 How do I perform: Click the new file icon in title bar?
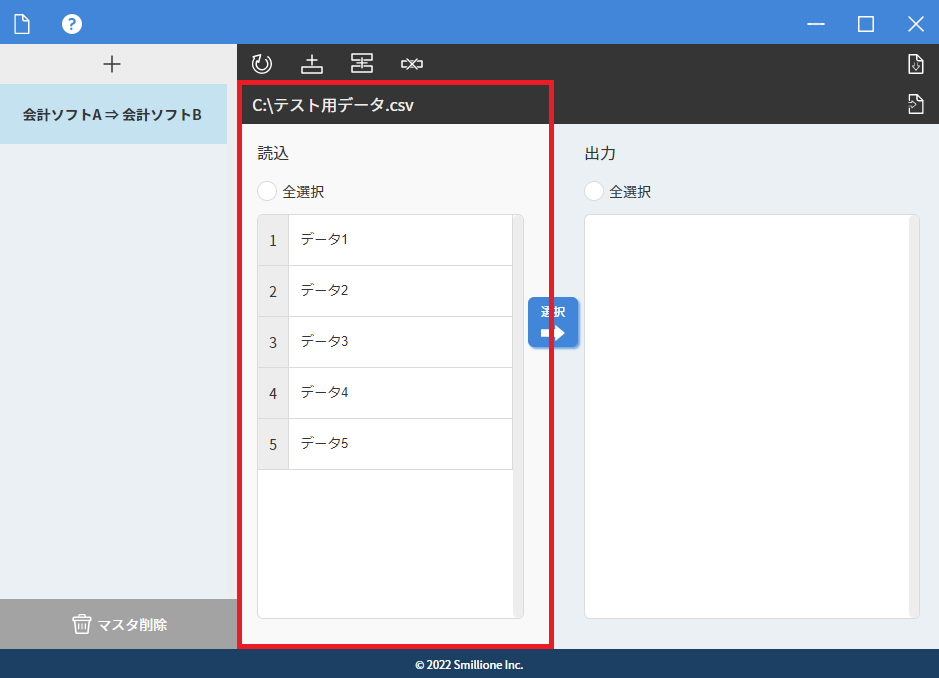coord(21,23)
